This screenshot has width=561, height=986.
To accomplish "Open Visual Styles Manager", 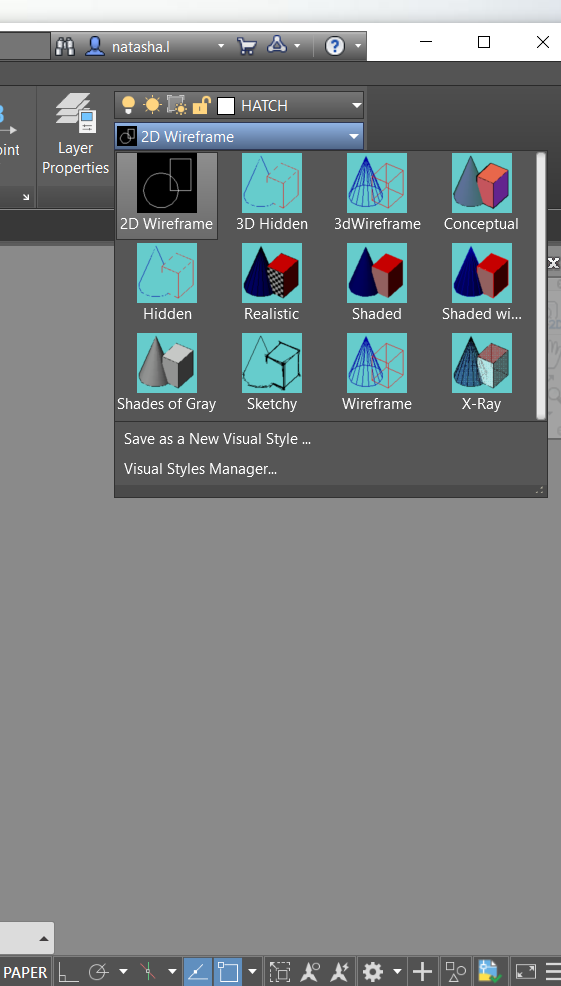I will pos(200,469).
